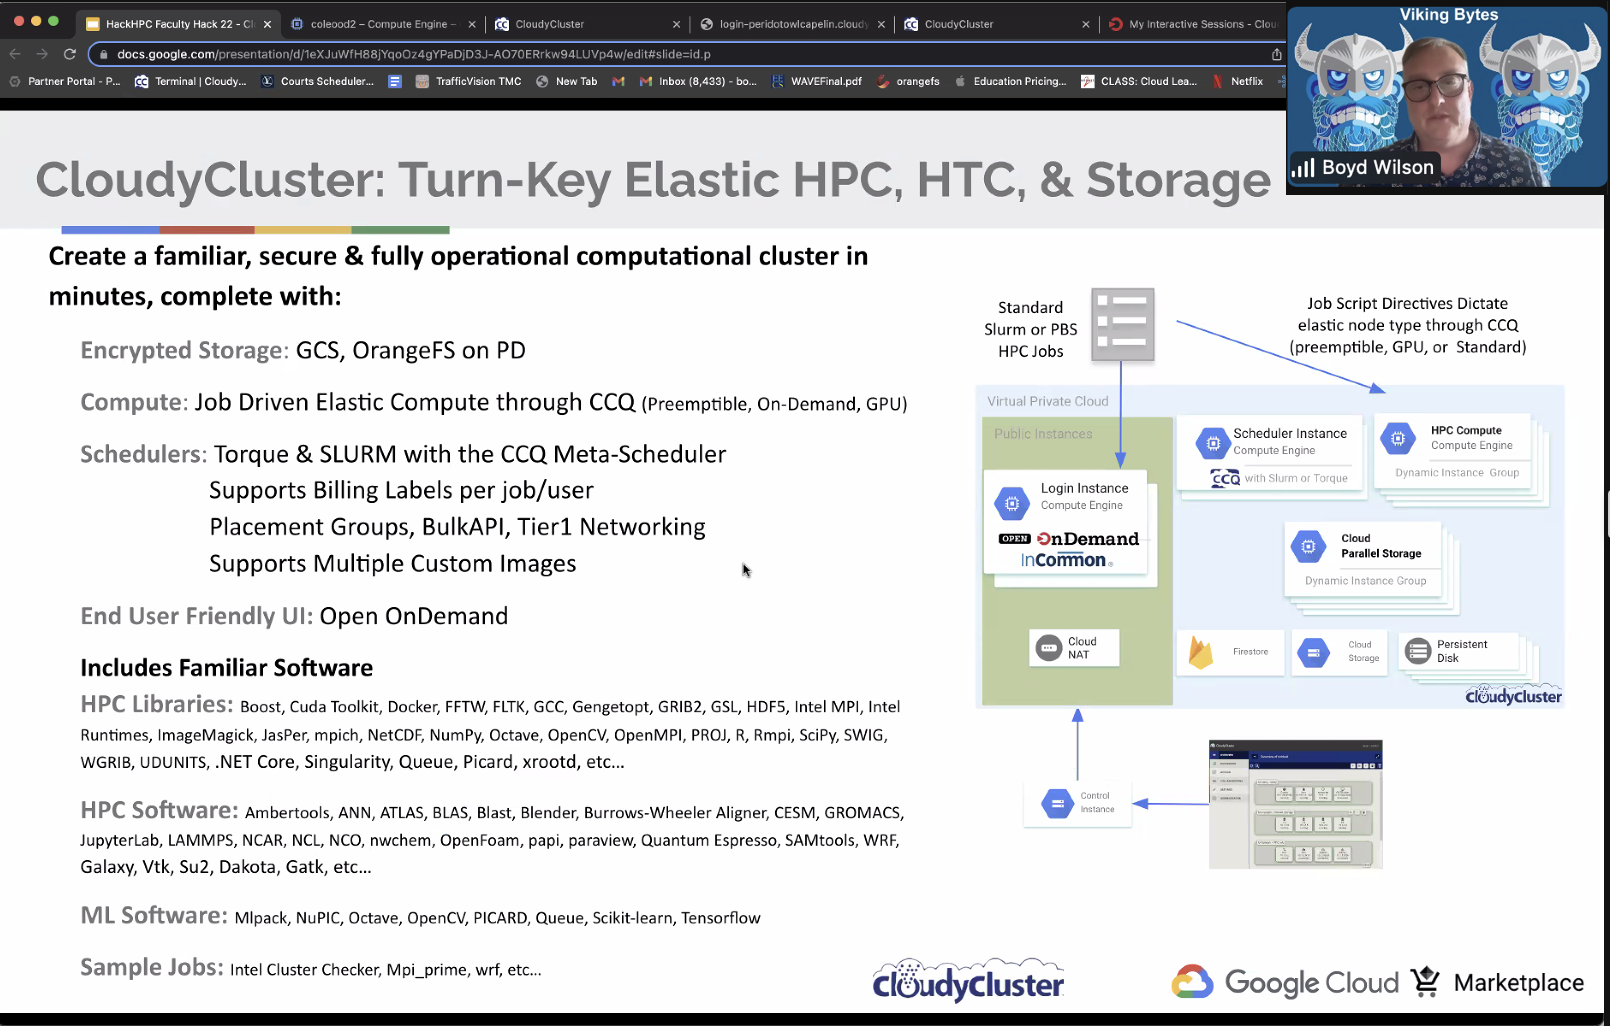This screenshot has width=1610, height=1026.
Task: Click the Standard Slurm jobs server icon
Action: click(1123, 324)
